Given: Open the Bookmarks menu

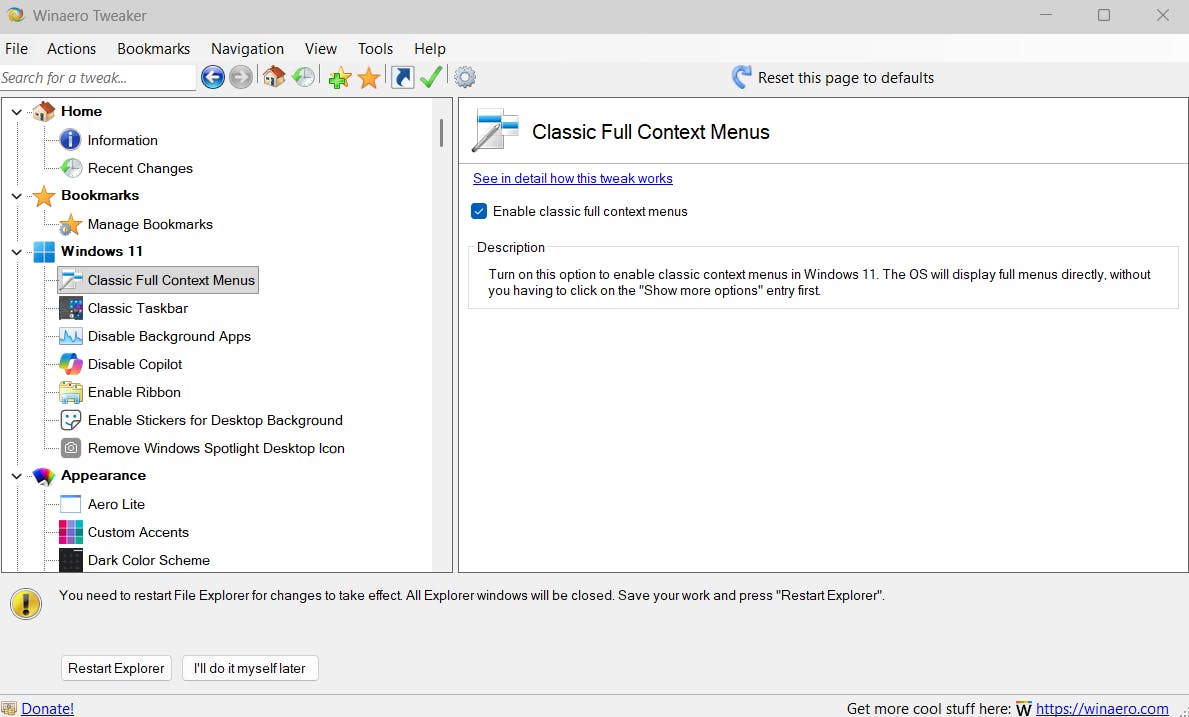Looking at the screenshot, I should (x=153, y=49).
